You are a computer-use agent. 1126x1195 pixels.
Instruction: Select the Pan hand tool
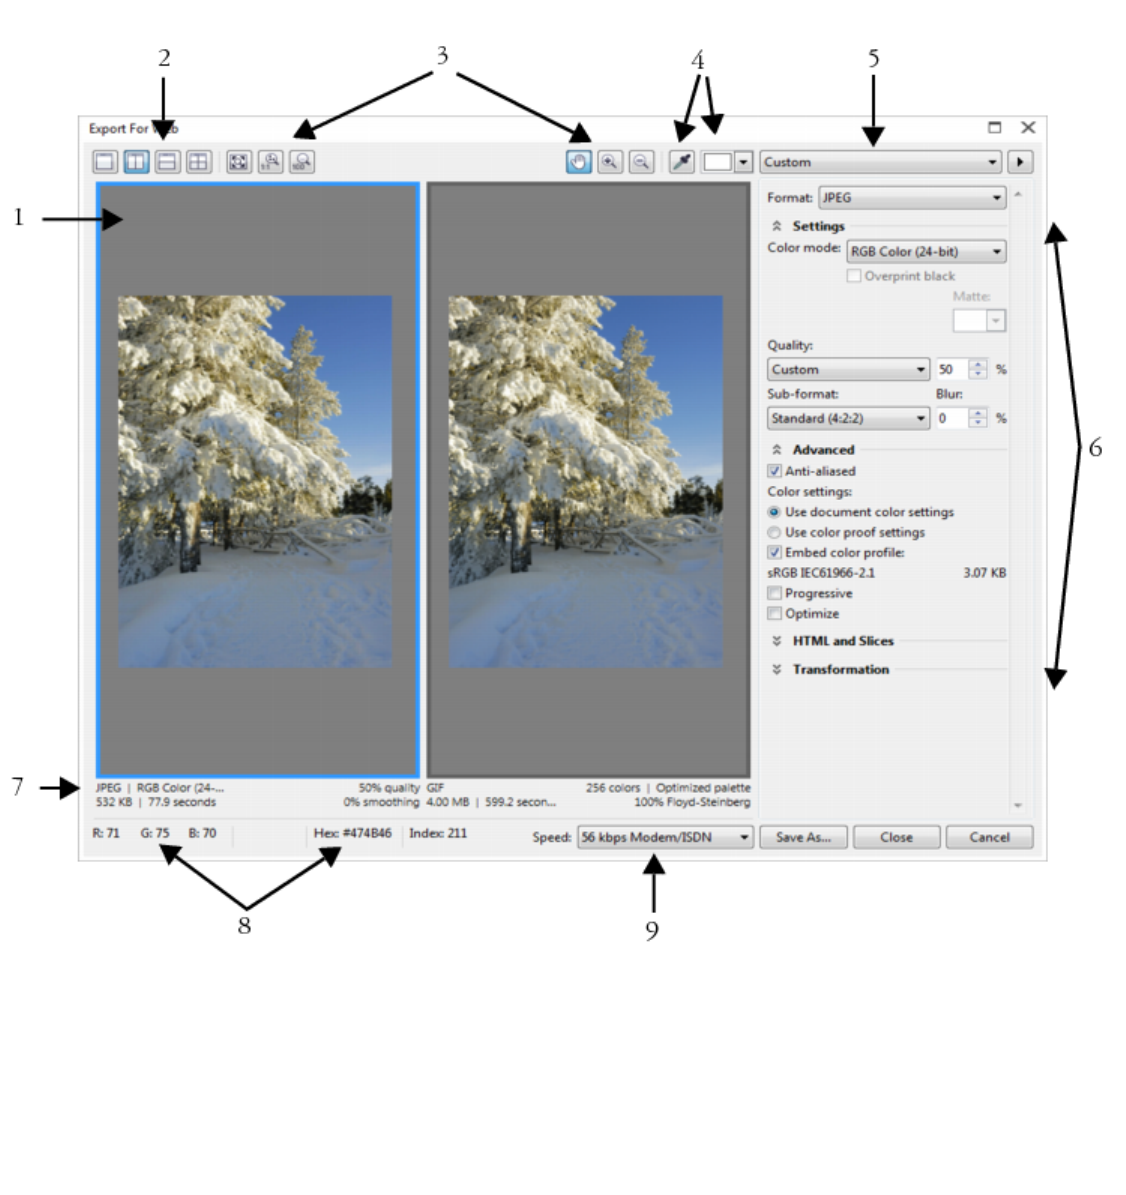click(x=579, y=162)
